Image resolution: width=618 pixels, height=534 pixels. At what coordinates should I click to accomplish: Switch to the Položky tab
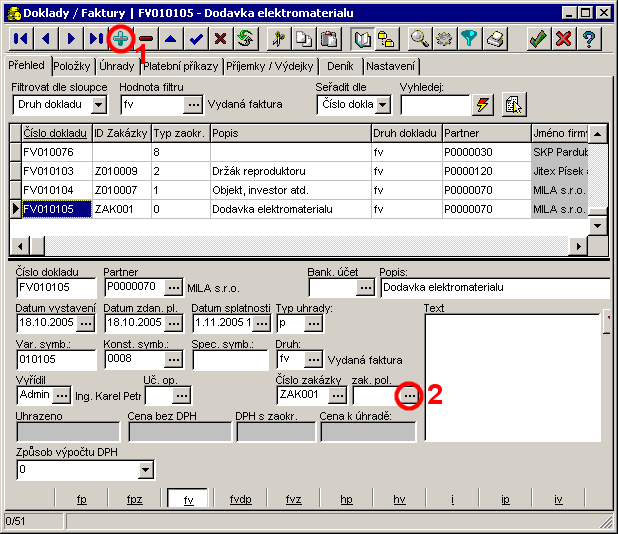[74, 66]
